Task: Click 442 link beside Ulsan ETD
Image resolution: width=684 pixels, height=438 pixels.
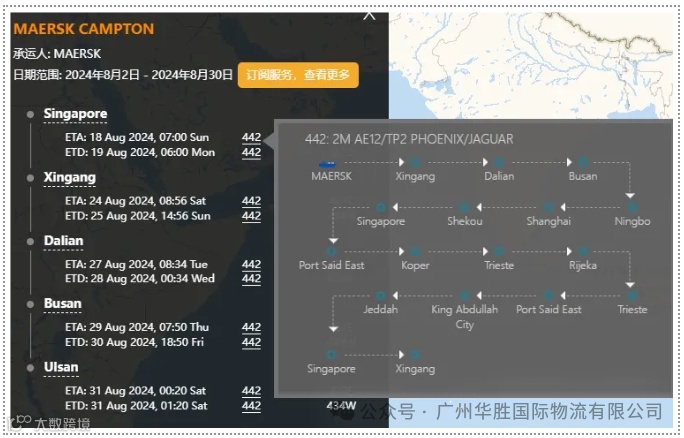Action: (252, 406)
